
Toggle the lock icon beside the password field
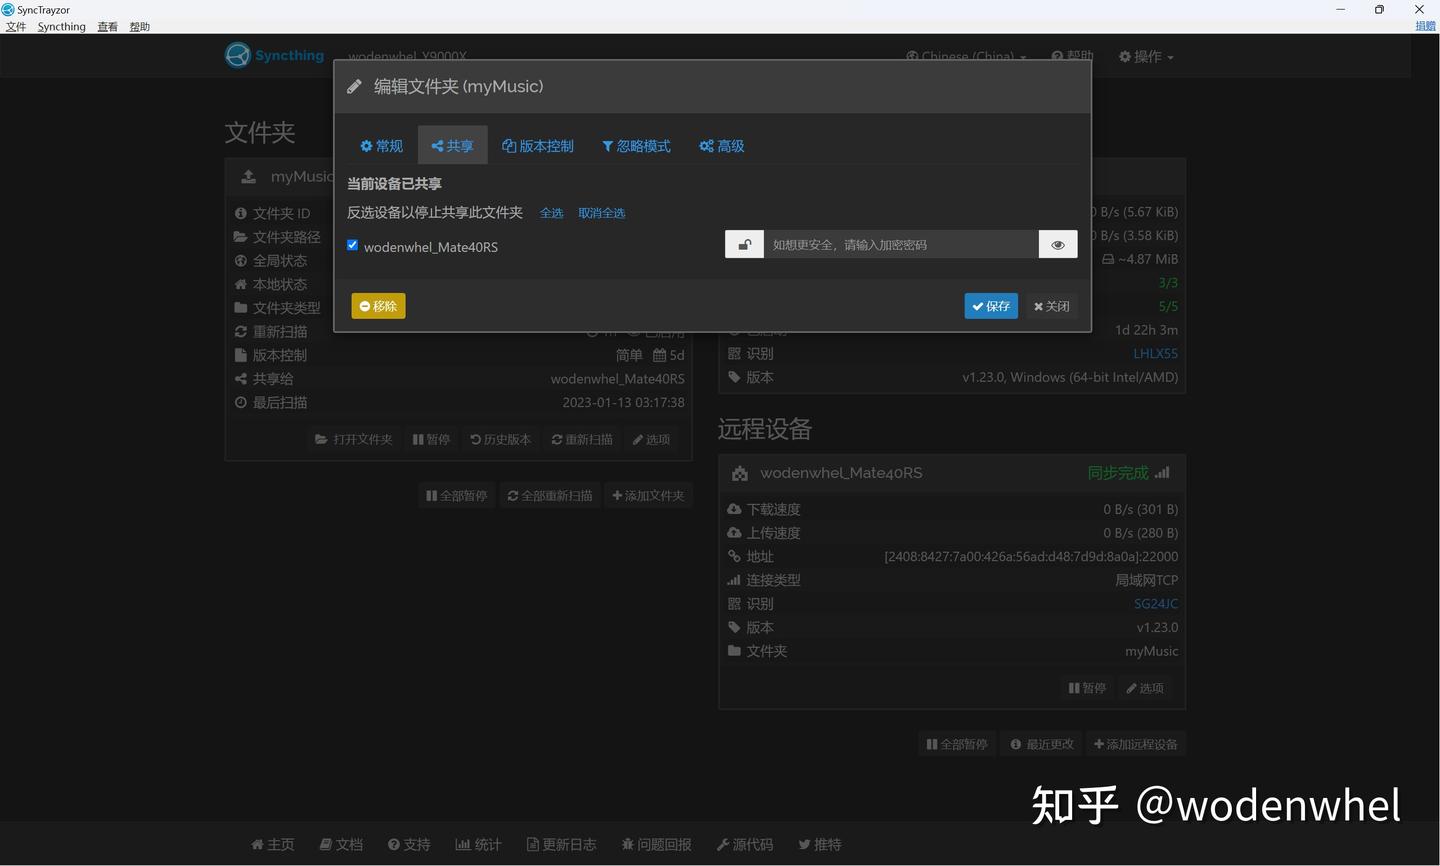click(744, 244)
